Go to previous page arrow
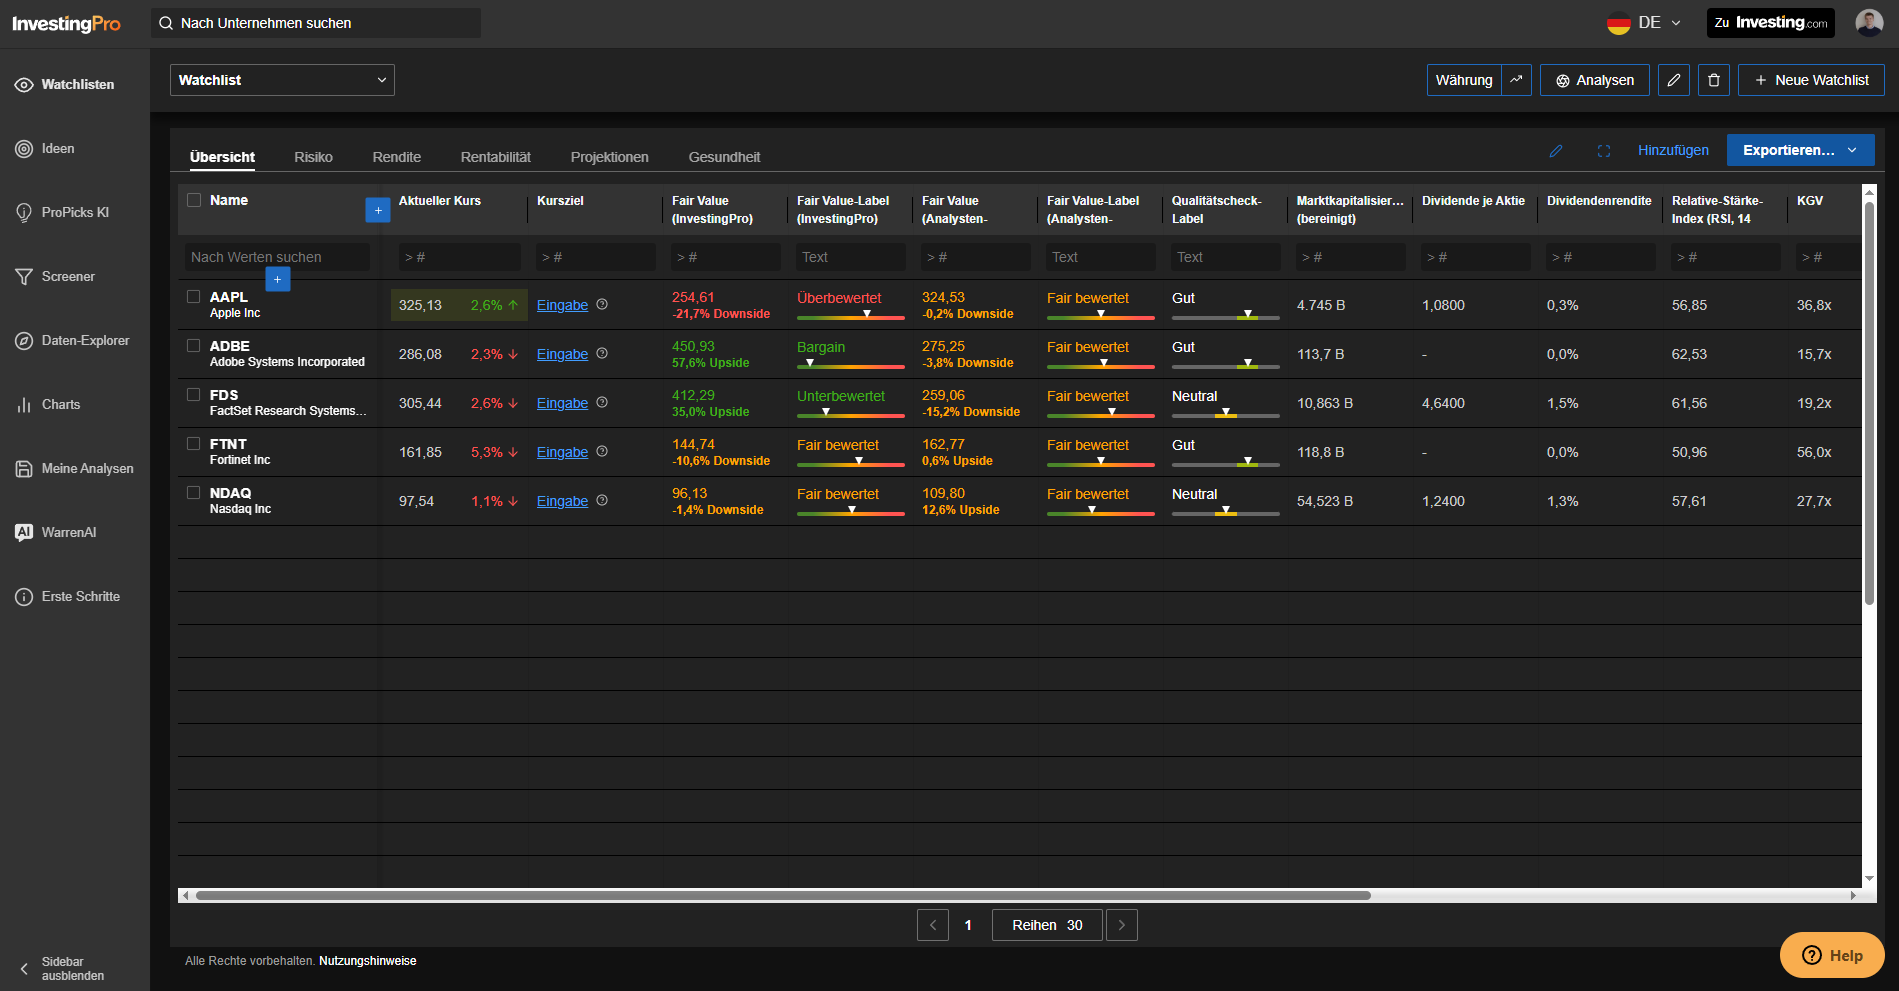The width and height of the screenshot is (1899, 991). click(933, 925)
